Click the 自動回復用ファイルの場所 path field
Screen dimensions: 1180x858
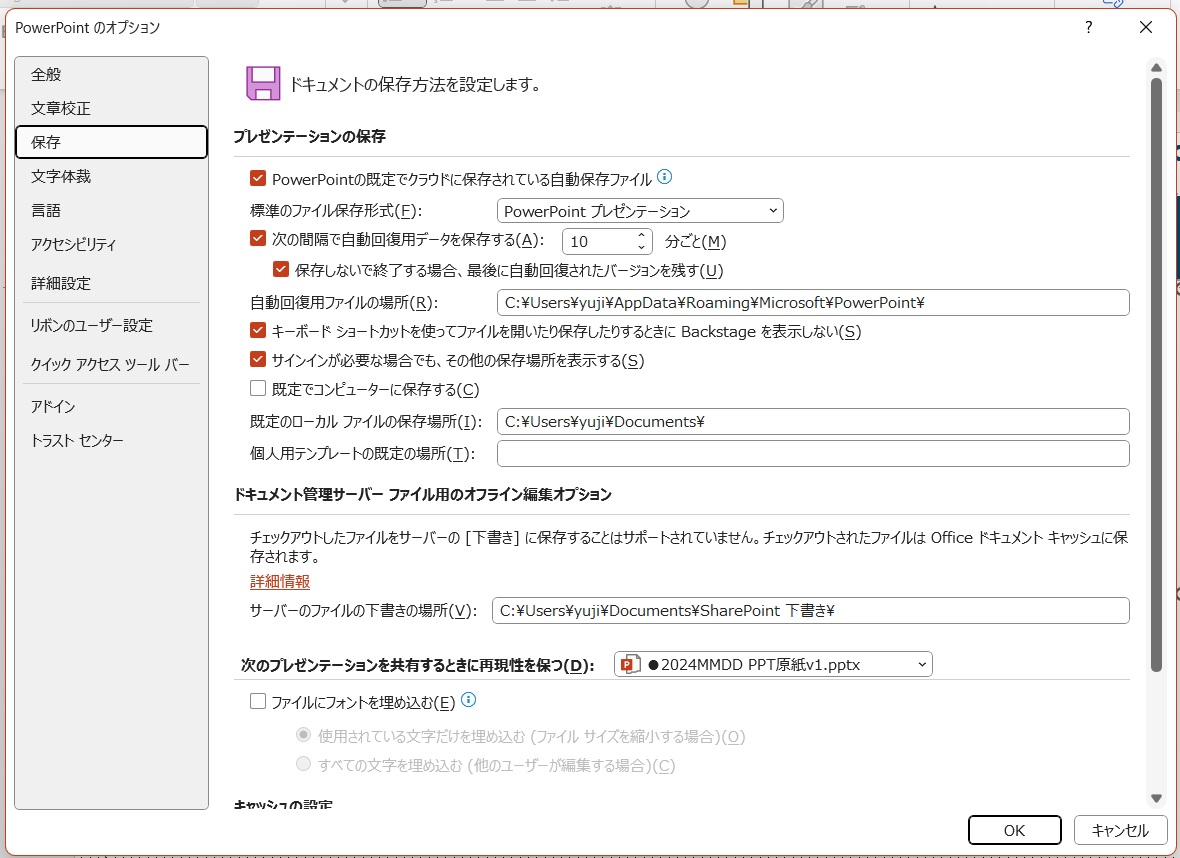pos(813,303)
